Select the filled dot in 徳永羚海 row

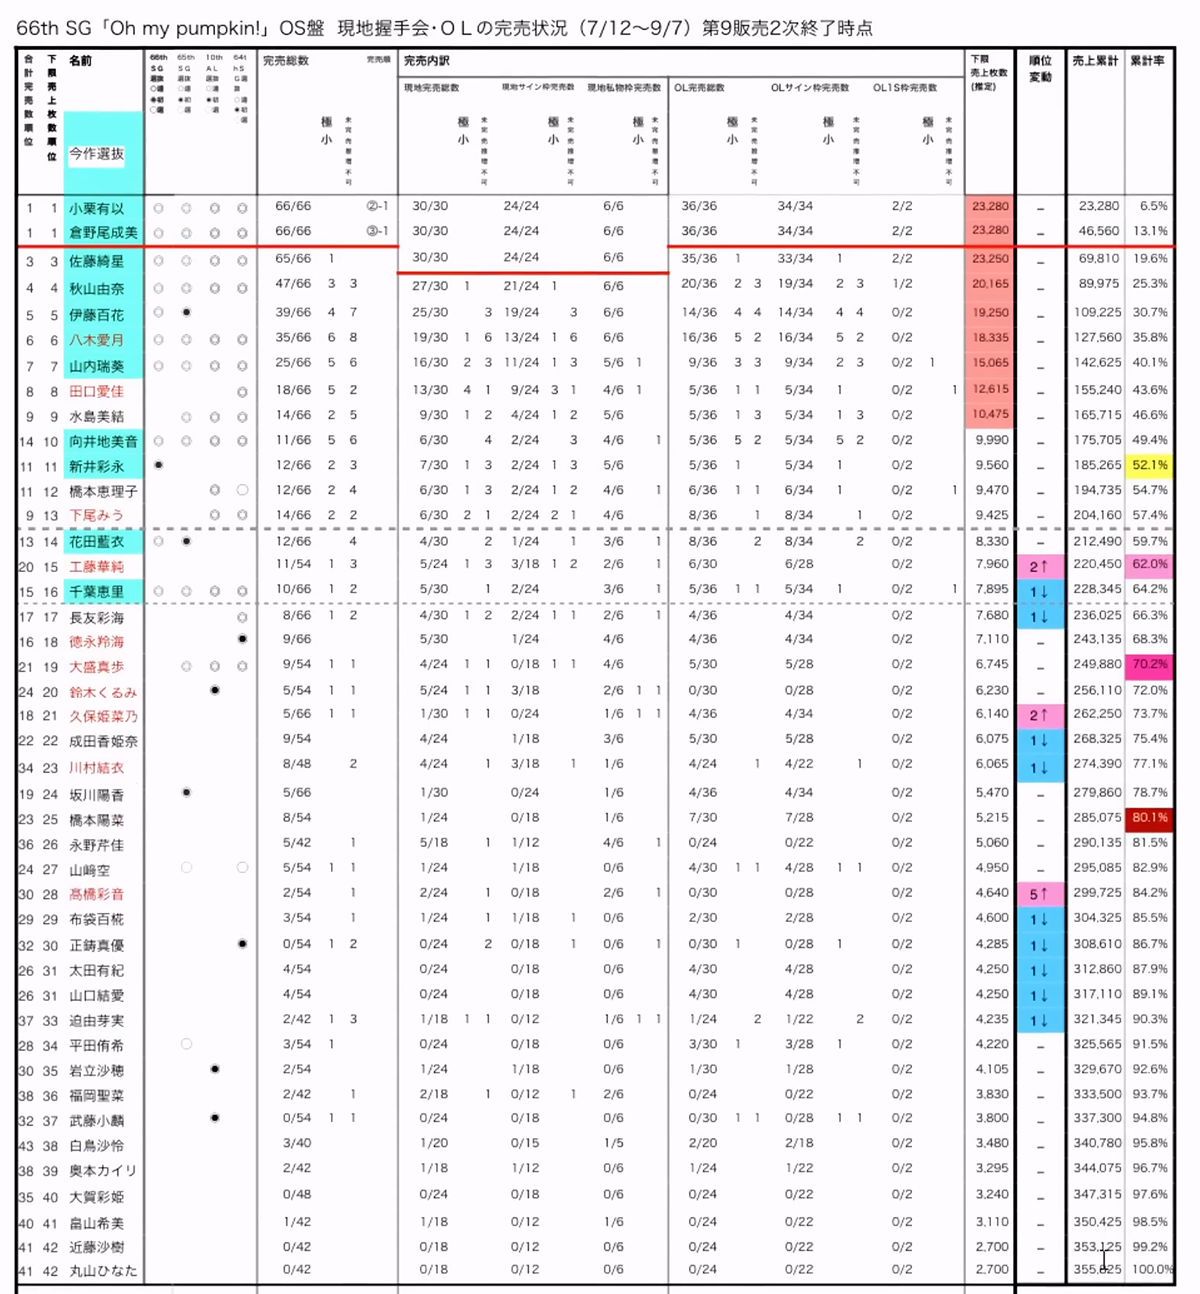pos(242,639)
